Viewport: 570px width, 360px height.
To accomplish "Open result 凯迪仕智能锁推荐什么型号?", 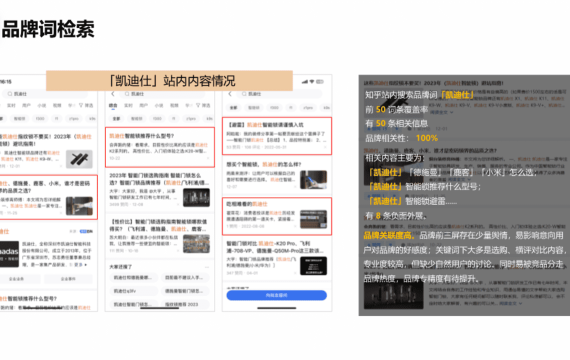I will point(160,147).
